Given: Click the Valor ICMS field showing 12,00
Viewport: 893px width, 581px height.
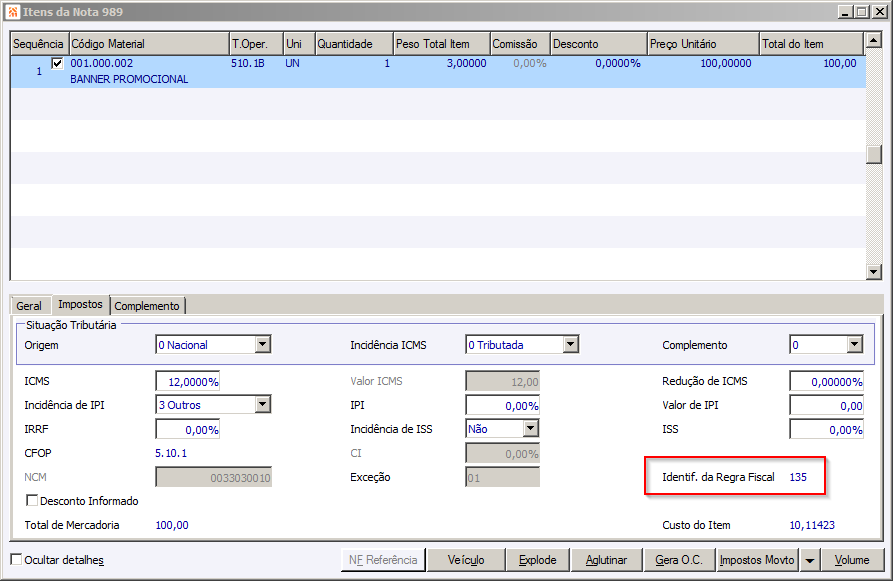Looking at the screenshot, I should pyautogui.click(x=502, y=382).
